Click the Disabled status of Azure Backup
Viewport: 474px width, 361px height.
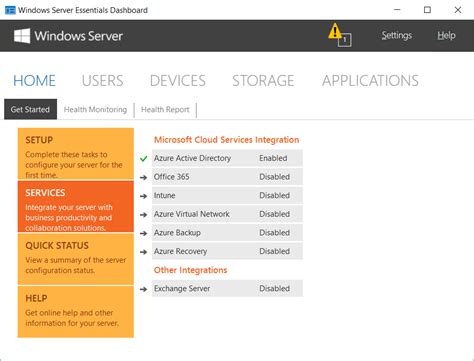click(275, 233)
